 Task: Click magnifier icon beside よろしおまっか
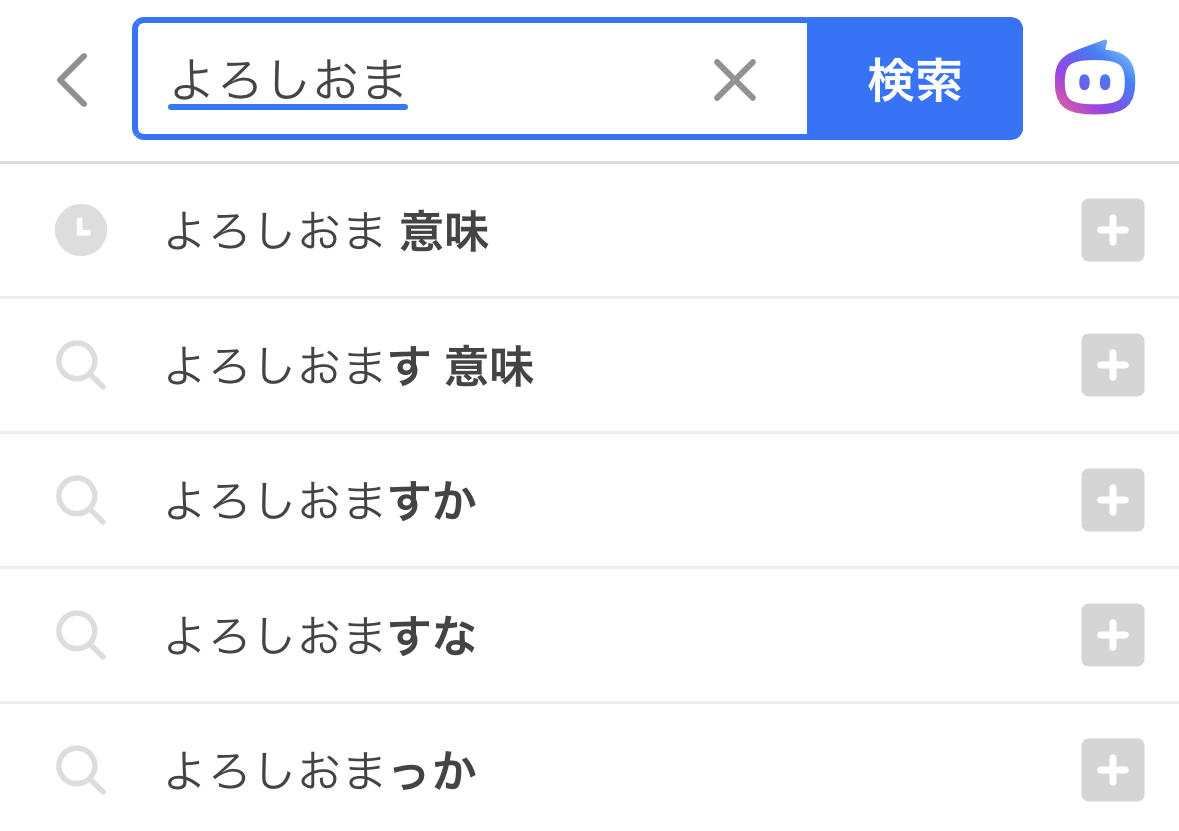[81, 770]
